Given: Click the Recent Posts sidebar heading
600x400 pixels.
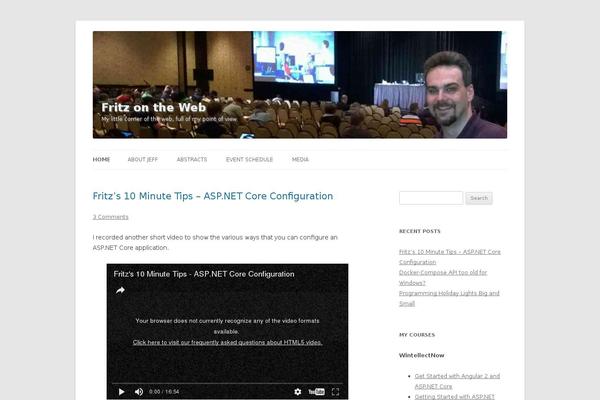Looking at the screenshot, I should [x=420, y=231].
